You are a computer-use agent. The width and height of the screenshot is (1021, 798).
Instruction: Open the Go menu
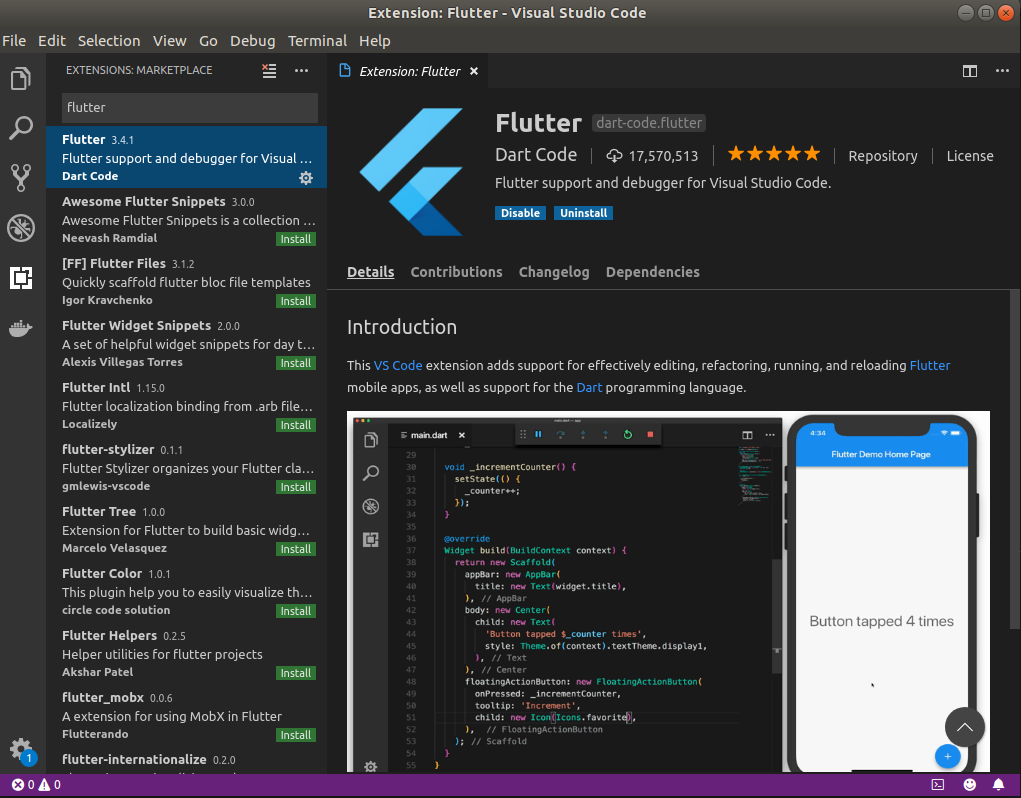coord(208,40)
